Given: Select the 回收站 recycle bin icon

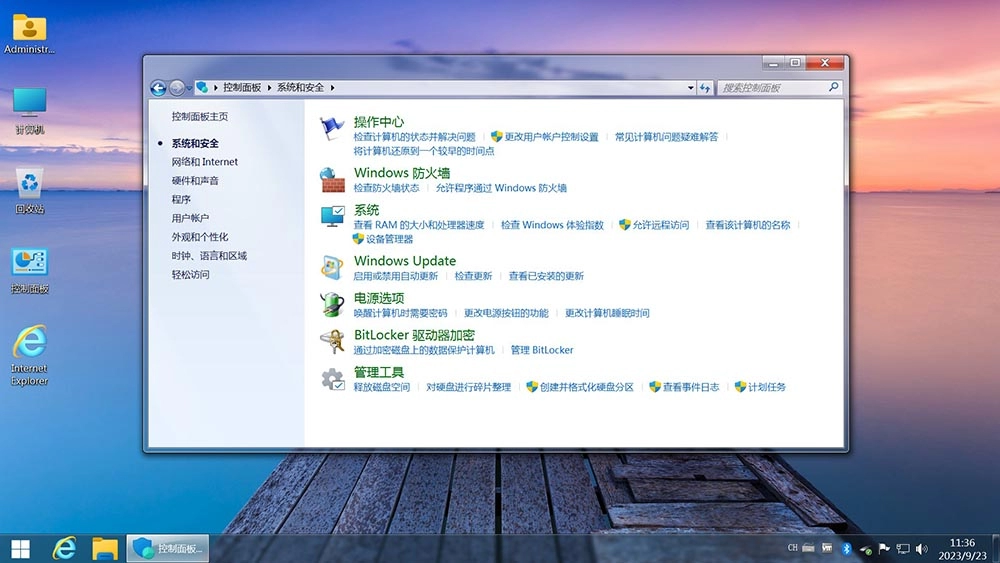Looking at the screenshot, I should point(29,191).
